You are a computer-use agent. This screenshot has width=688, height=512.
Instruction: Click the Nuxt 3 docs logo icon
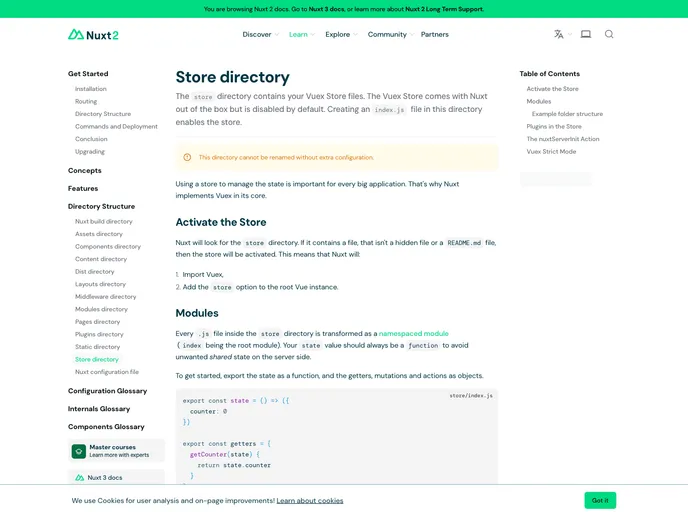[79, 477]
